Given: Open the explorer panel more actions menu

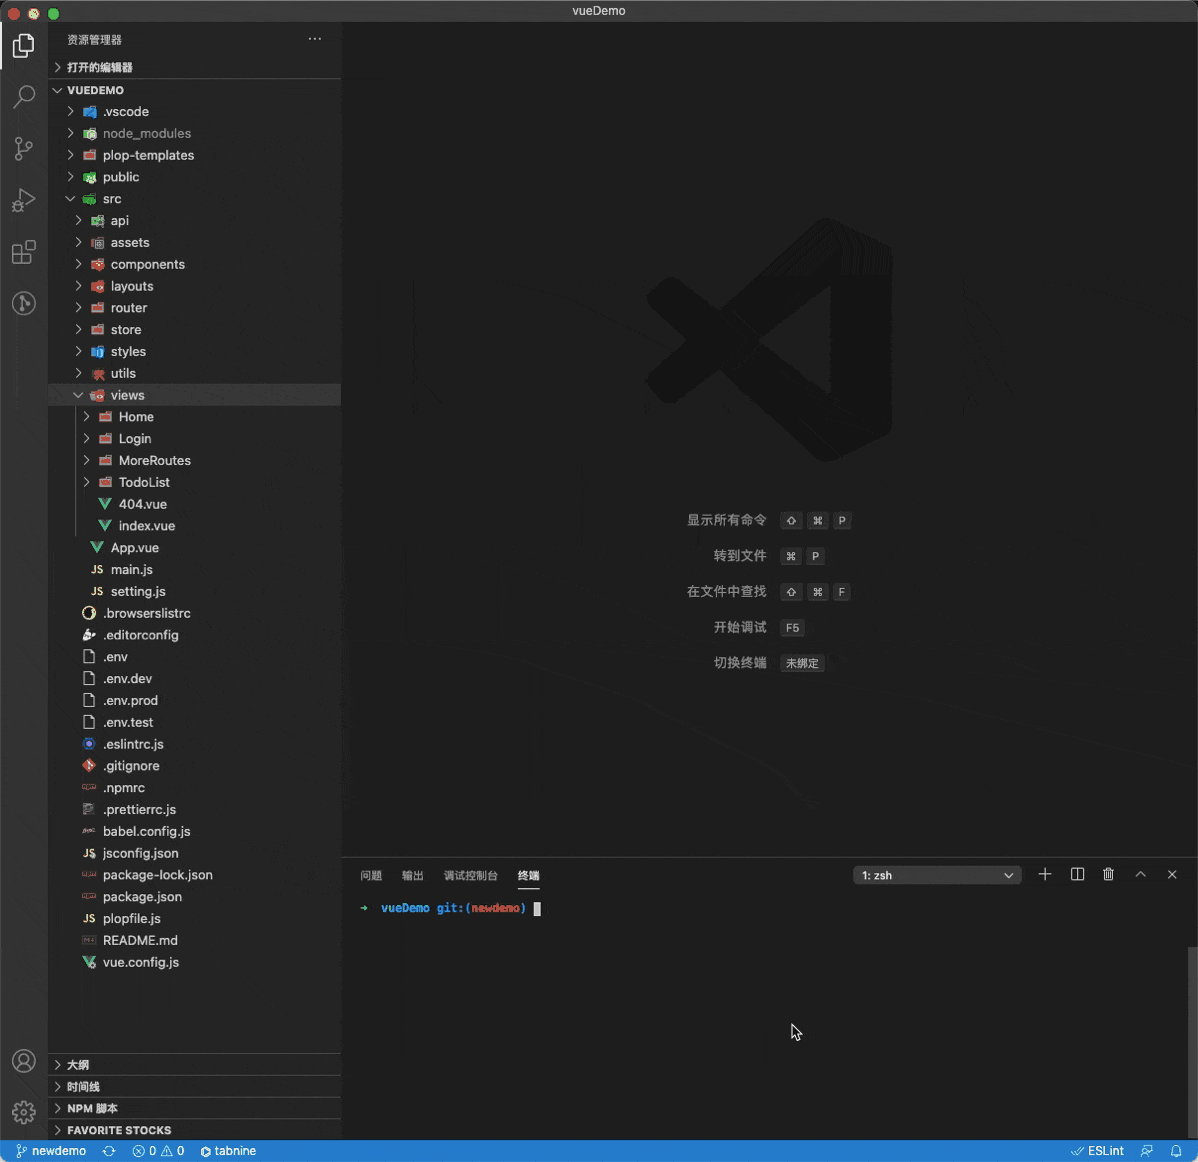Looking at the screenshot, I should coord(315,39).
